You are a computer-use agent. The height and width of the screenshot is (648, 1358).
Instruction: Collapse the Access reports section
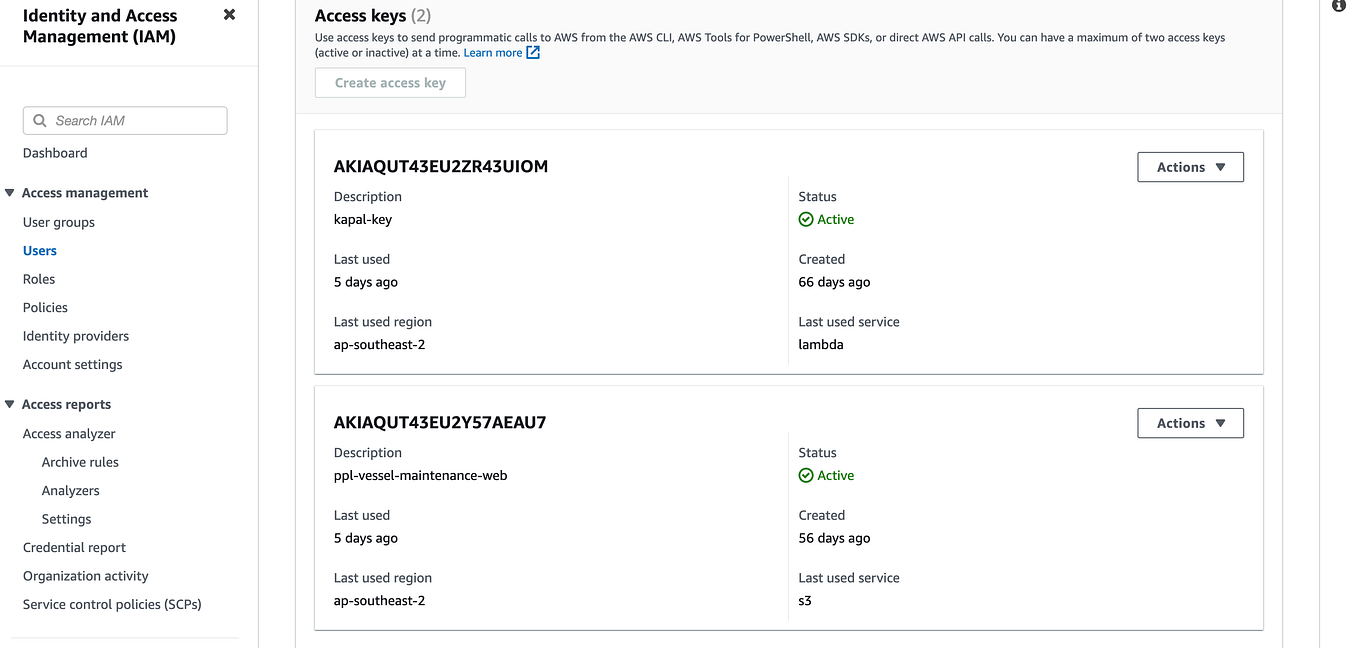pyautogui.click(x=10, y=404)
